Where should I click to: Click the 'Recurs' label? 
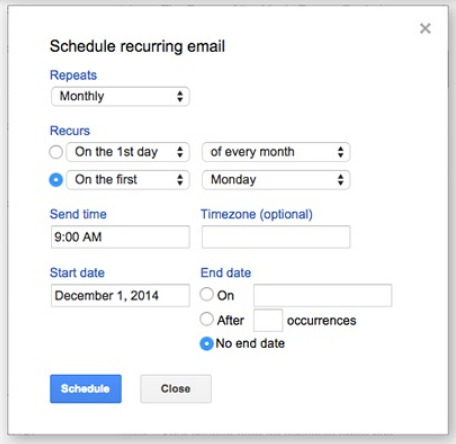[x=70, y=131]
